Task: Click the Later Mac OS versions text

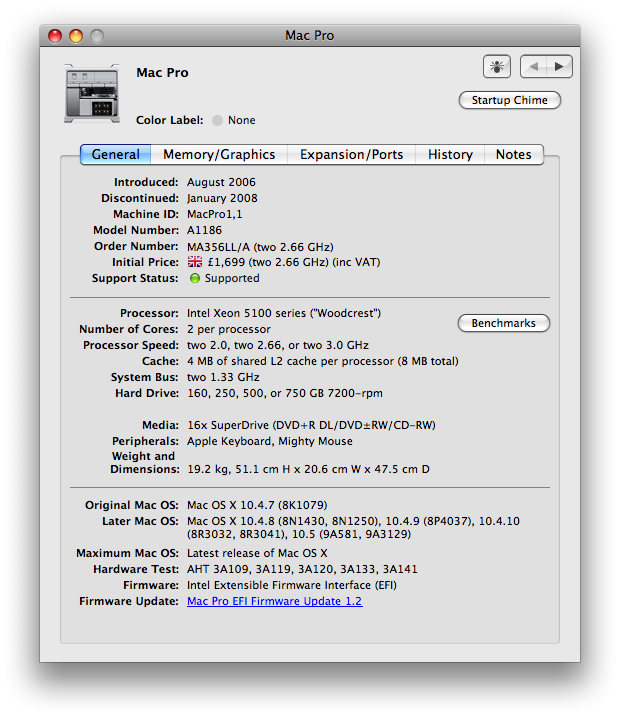Action: [353, 528]
